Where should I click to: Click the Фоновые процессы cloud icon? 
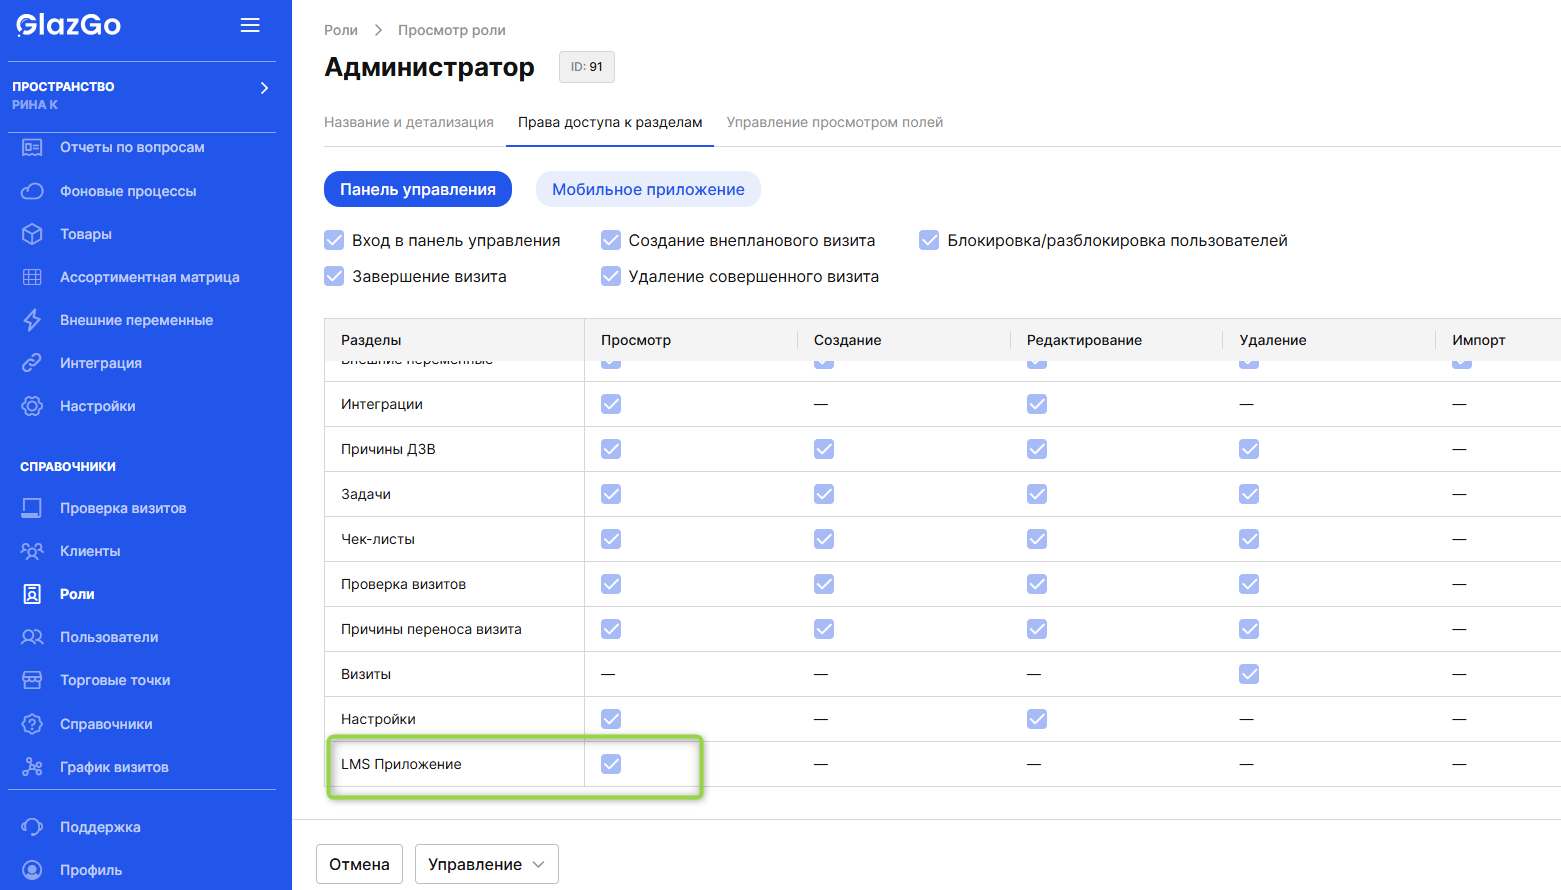pos(32,191)
